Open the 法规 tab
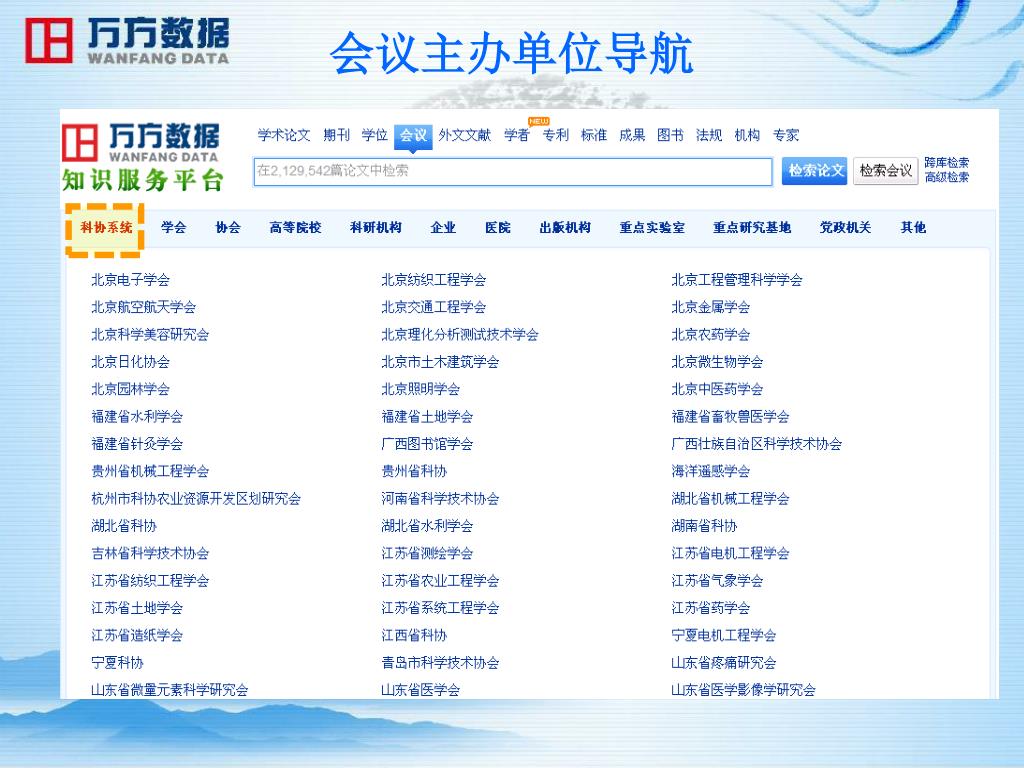The width and height of the screenshot is (1024, 768). 709,135
